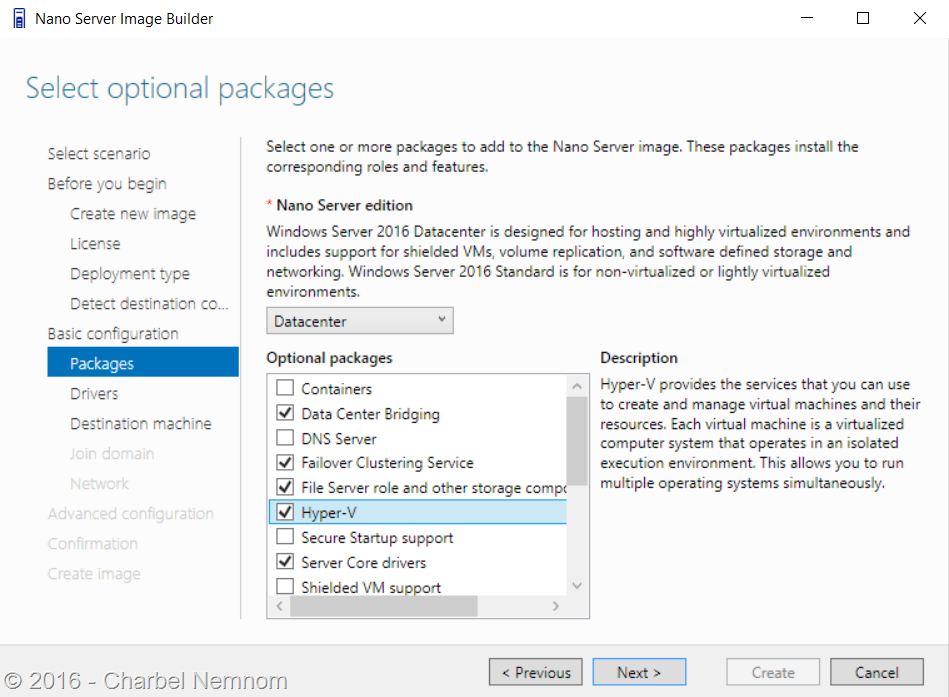The image size is (949, 697).
Task: Uncheck the Hyper-V package checkbox
Action: coord(285,512)
